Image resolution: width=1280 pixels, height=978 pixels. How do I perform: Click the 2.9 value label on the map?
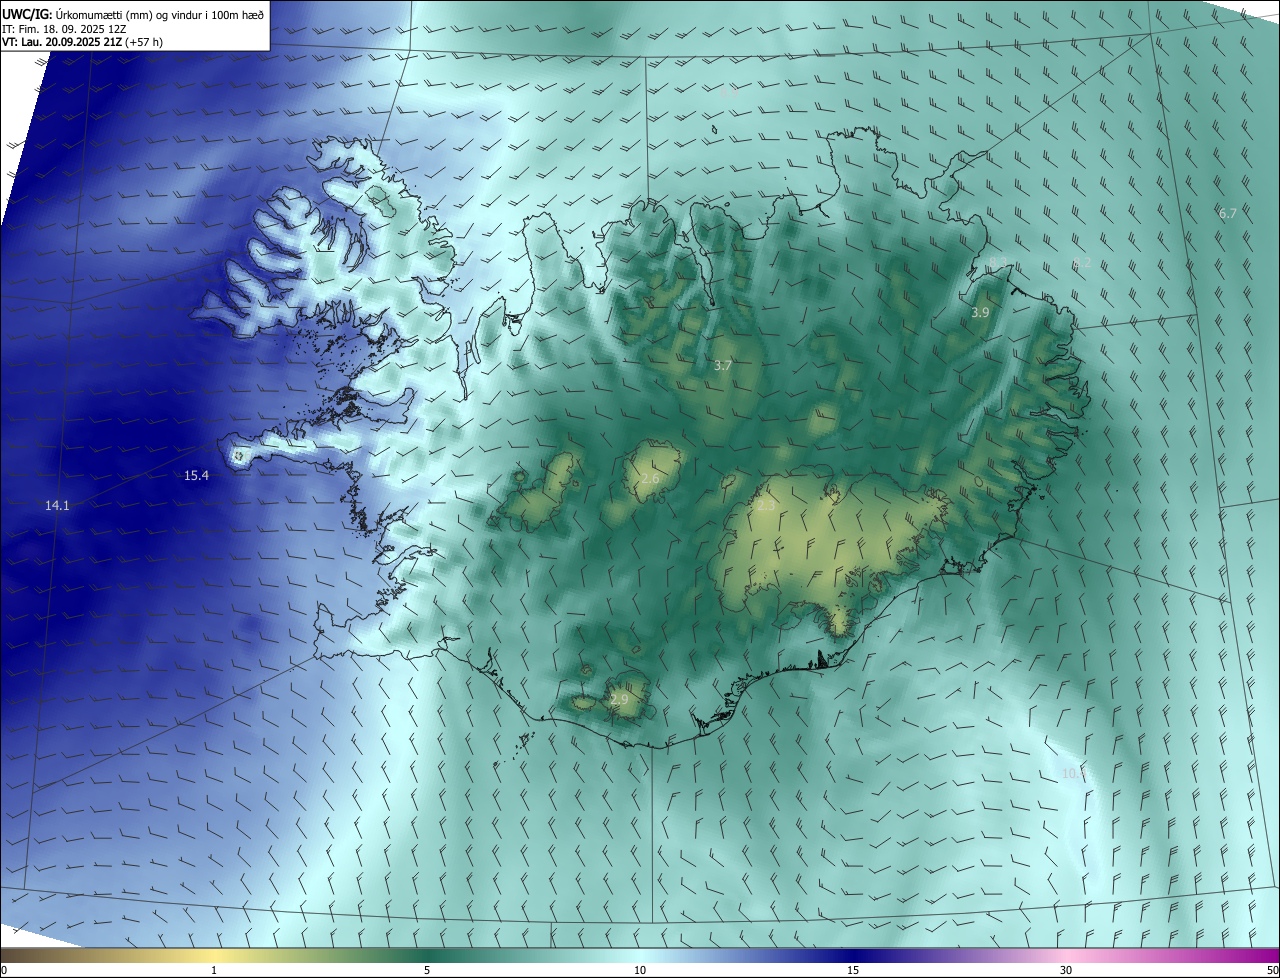[x=619, y=700]
